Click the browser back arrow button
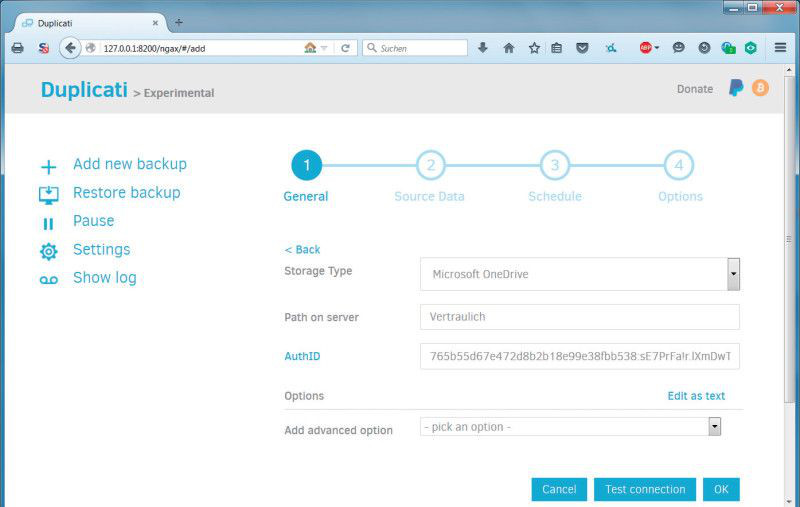The height and width of the screenshot is (507, 800). (x=70, y=48)
